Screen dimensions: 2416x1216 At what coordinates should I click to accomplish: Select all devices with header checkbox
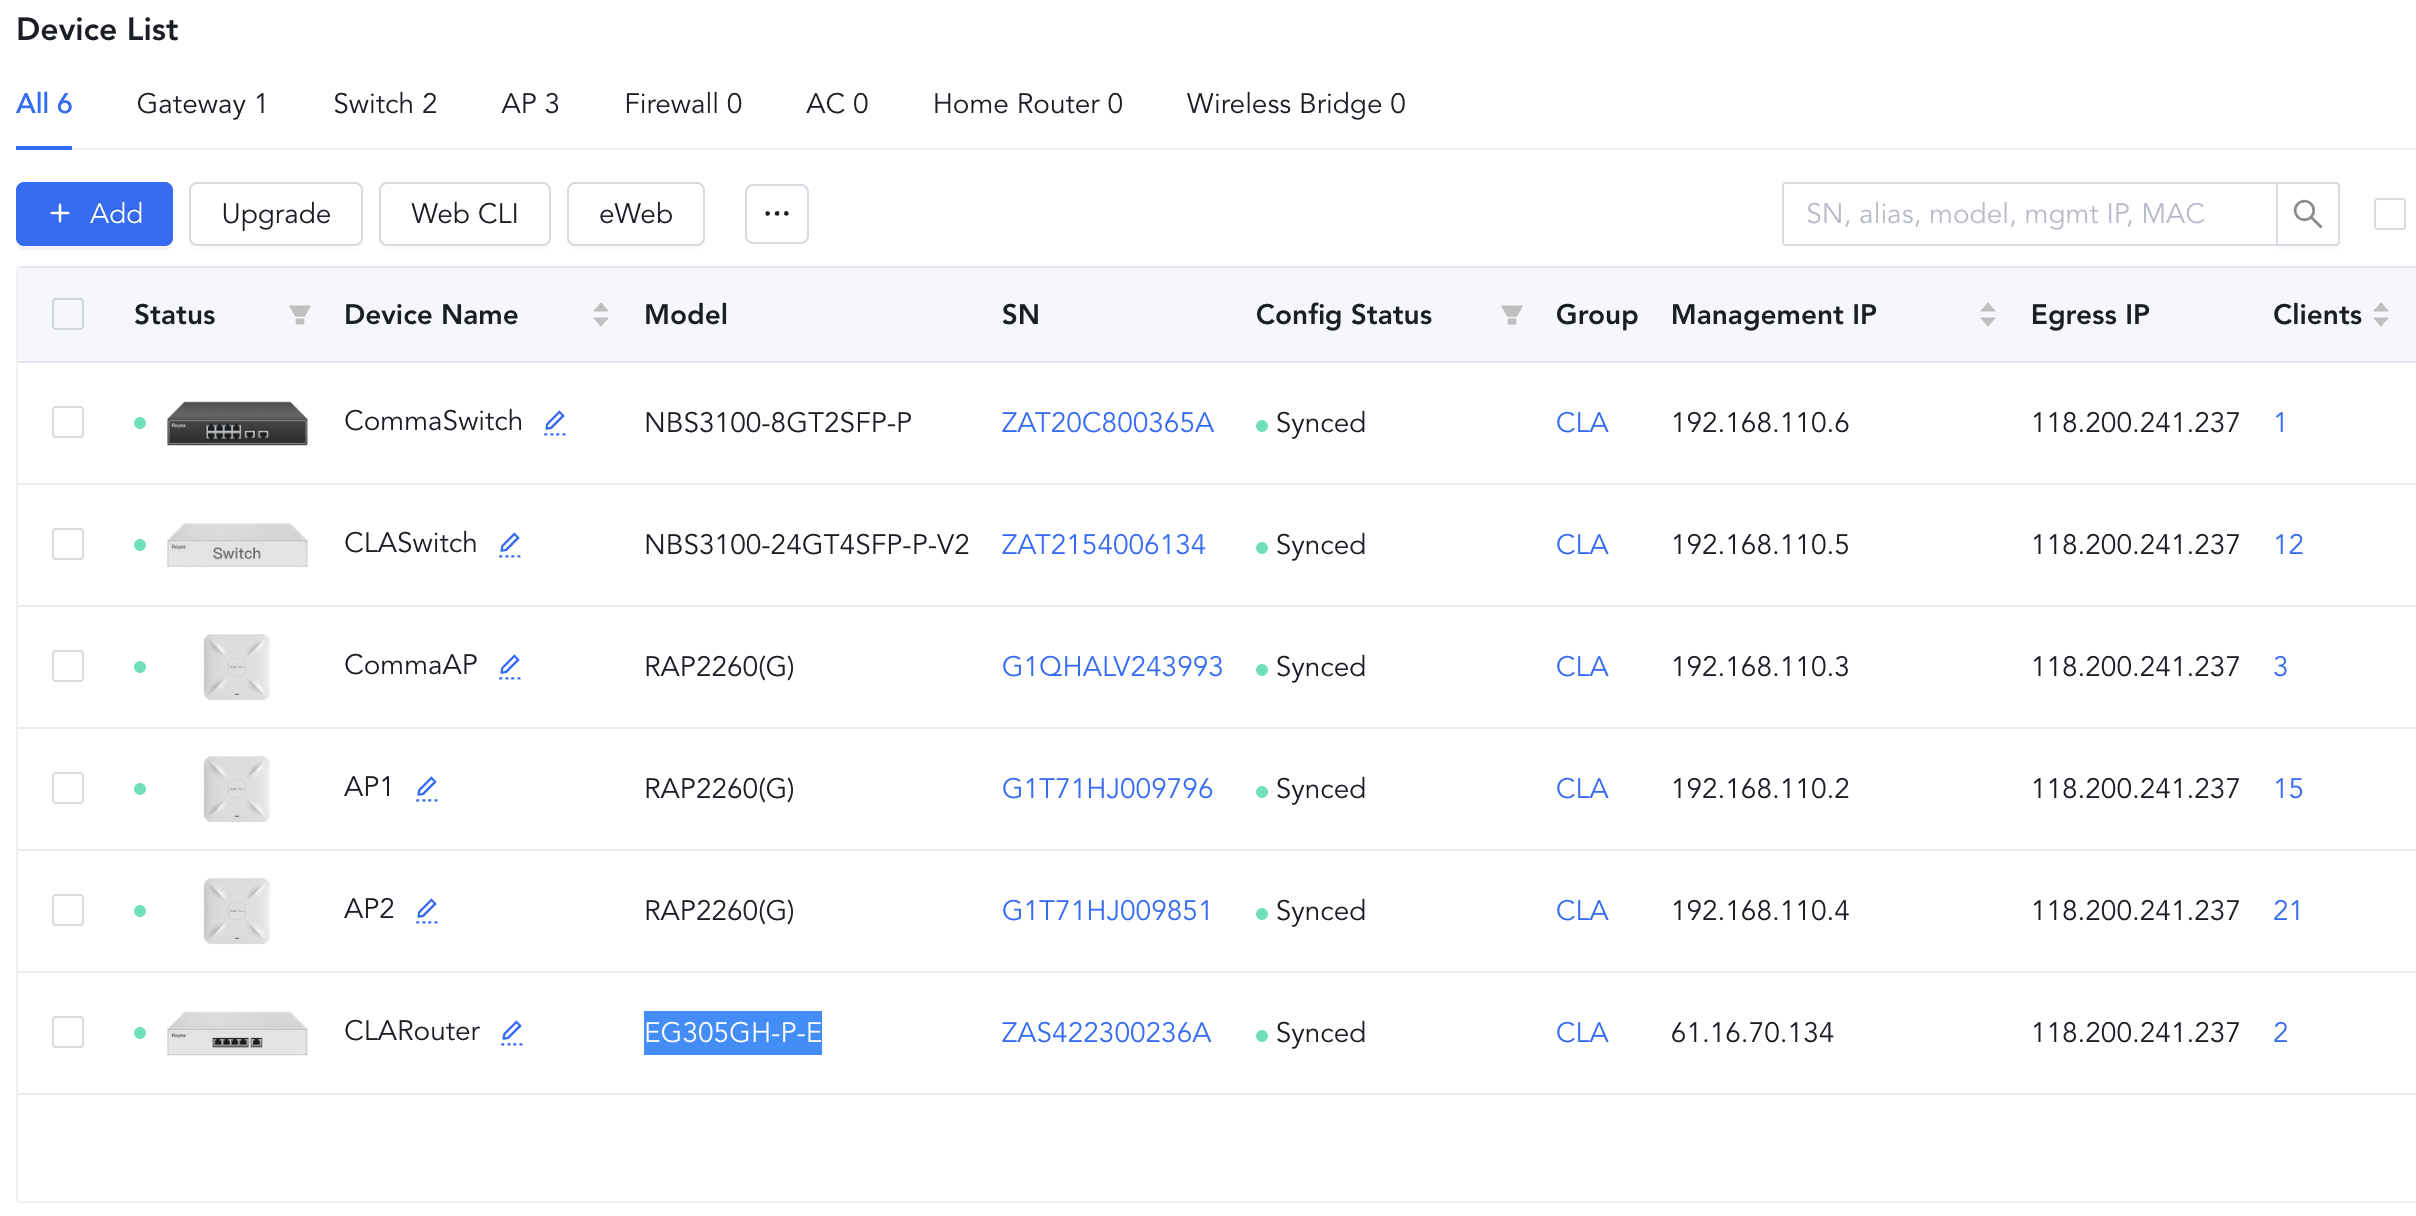click(68, 314)
